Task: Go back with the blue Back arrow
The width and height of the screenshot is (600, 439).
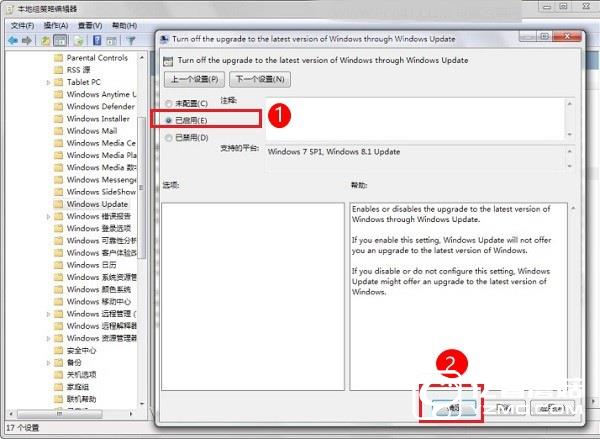Action: pos(13,40)
